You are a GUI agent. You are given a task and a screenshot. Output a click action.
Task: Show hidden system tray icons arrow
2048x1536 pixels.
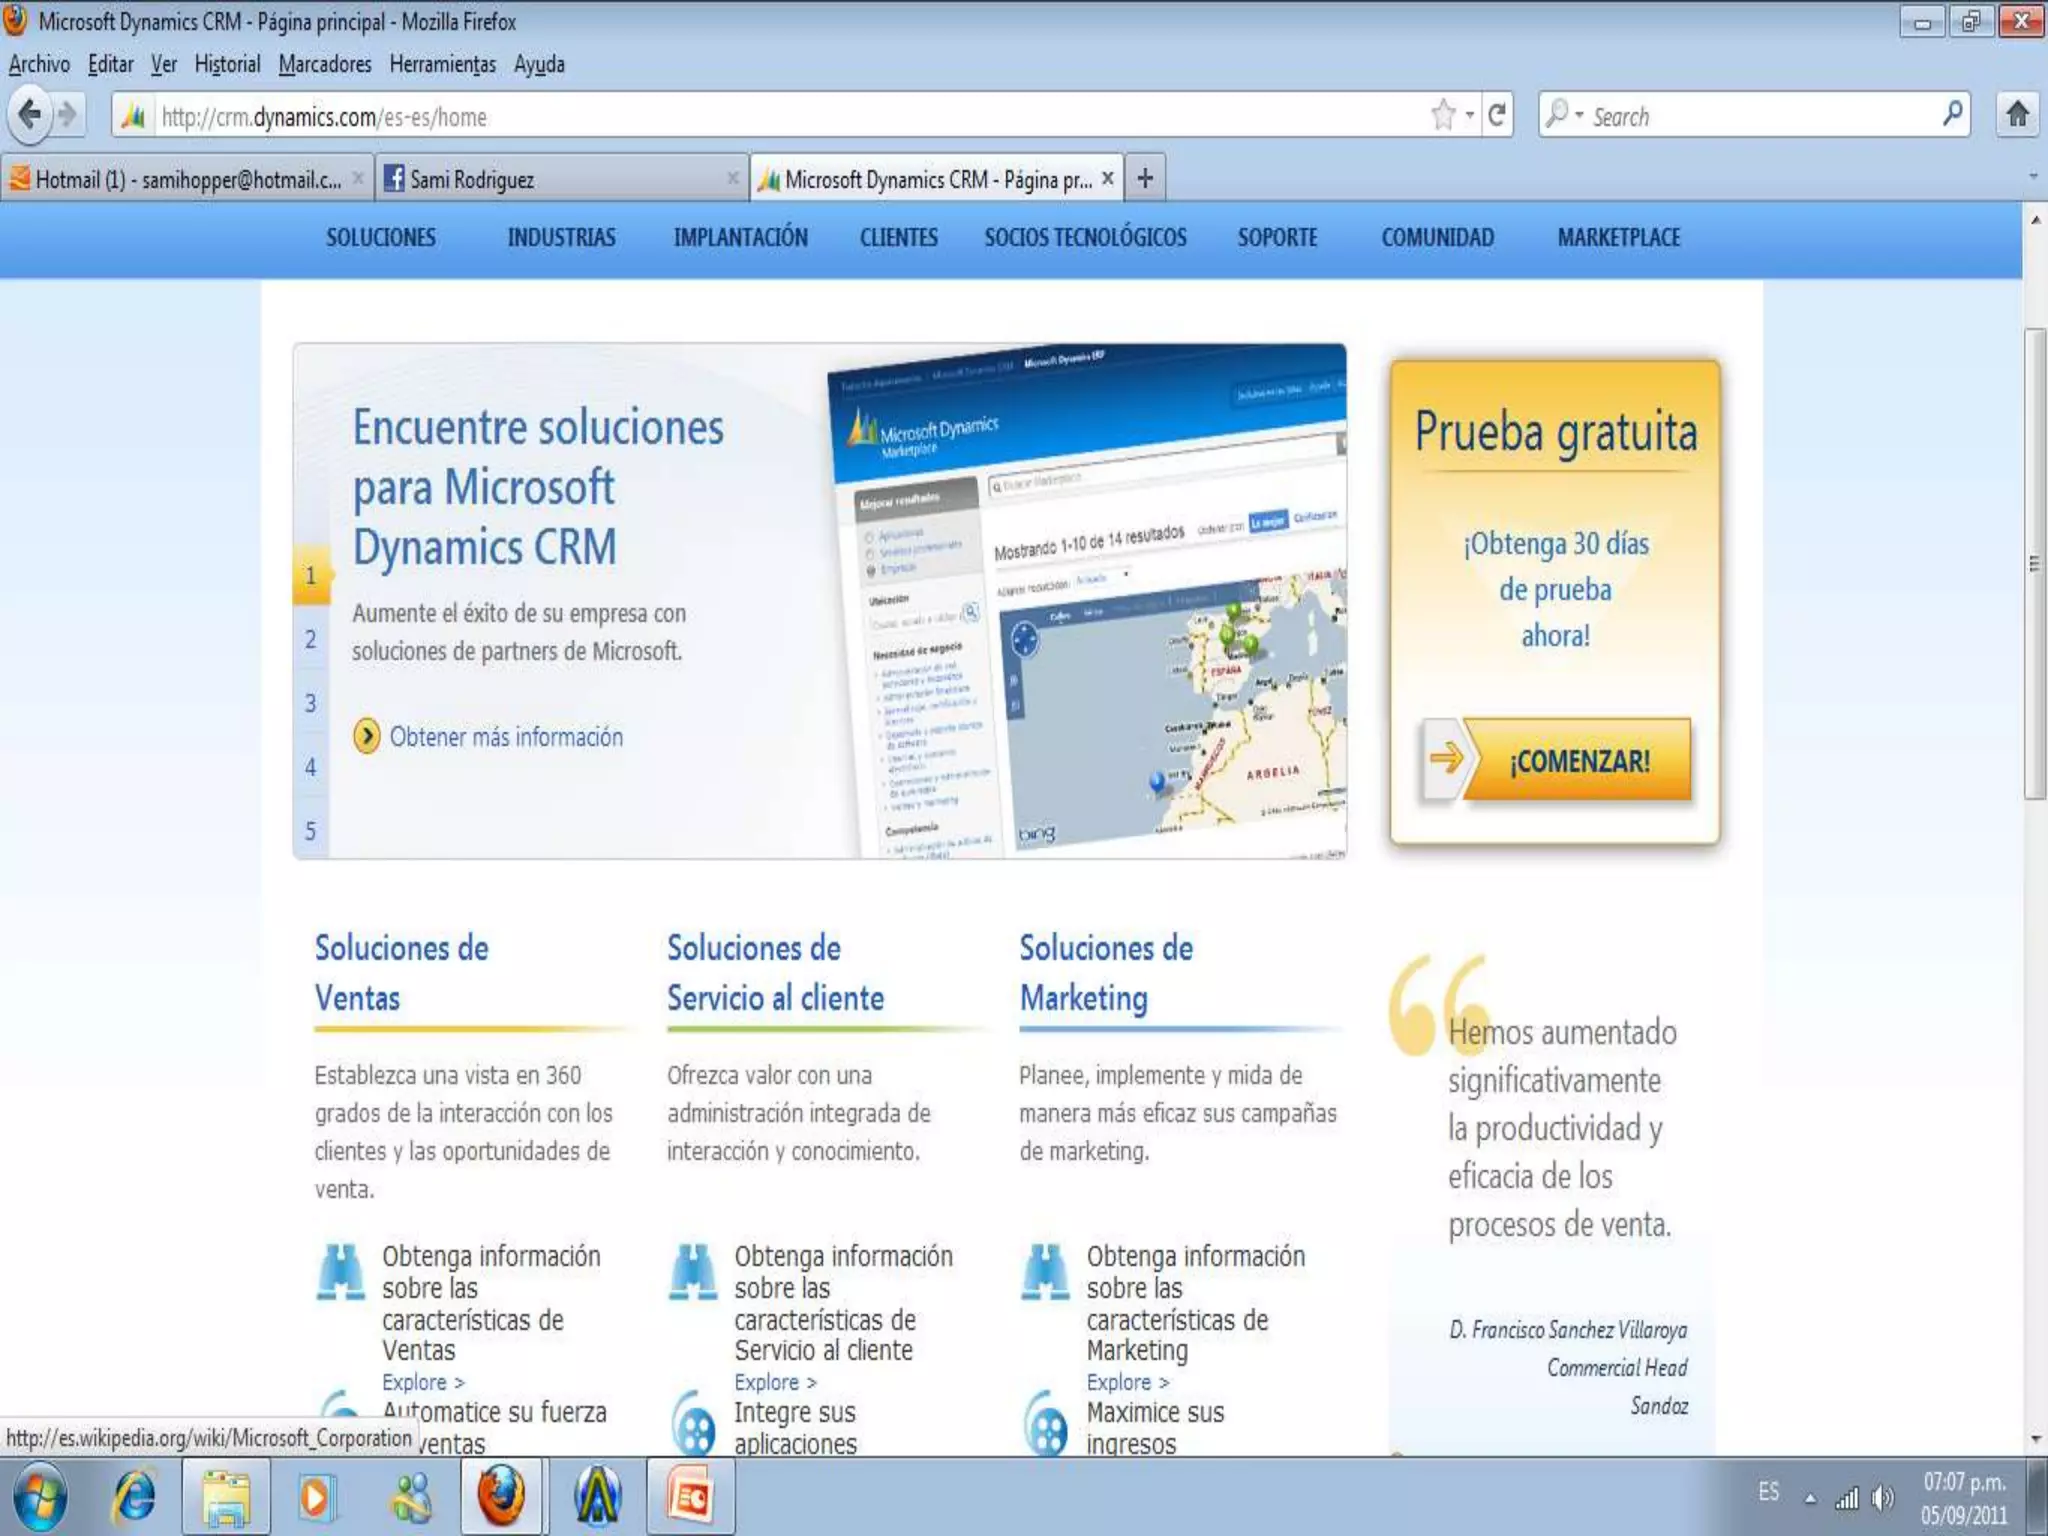[x=1810, y=1498]
